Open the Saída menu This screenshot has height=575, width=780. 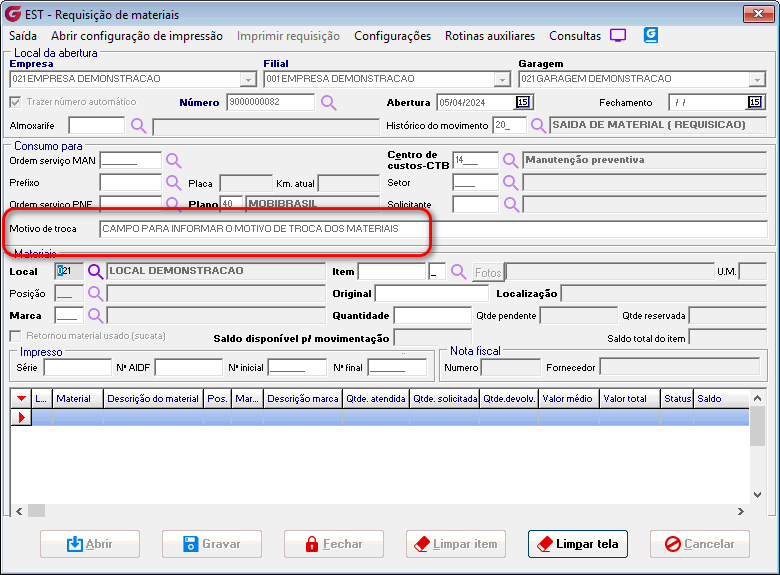pyautogui.click(x=23, y=36)
